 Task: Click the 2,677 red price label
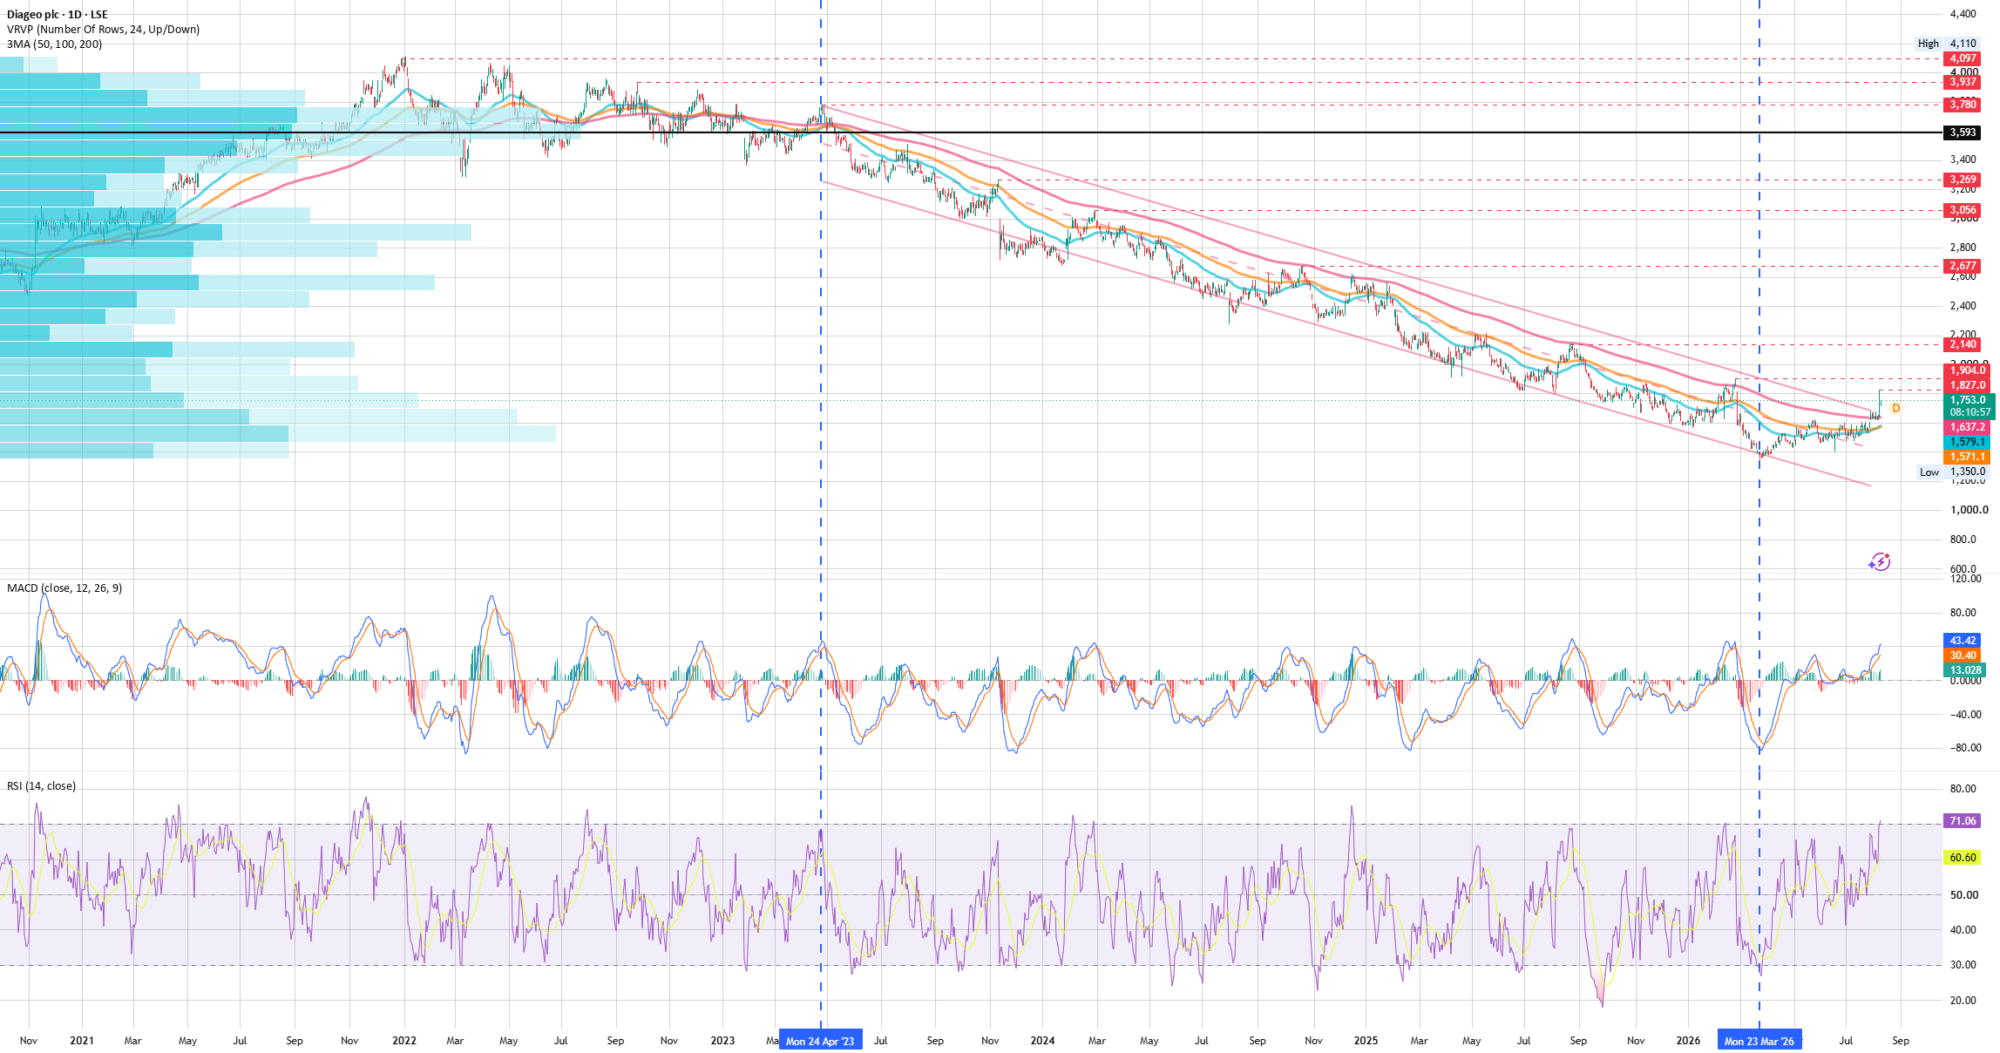(x=1962, y=266)
